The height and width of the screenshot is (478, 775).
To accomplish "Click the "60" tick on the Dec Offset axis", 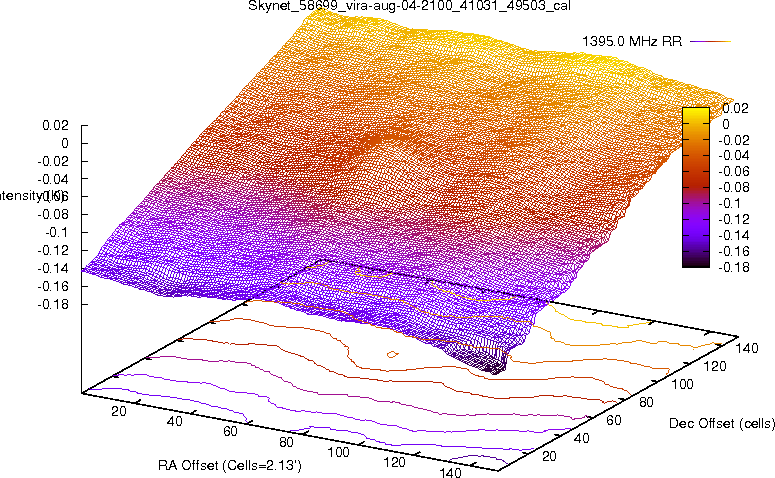I will (x=614, y=420).
